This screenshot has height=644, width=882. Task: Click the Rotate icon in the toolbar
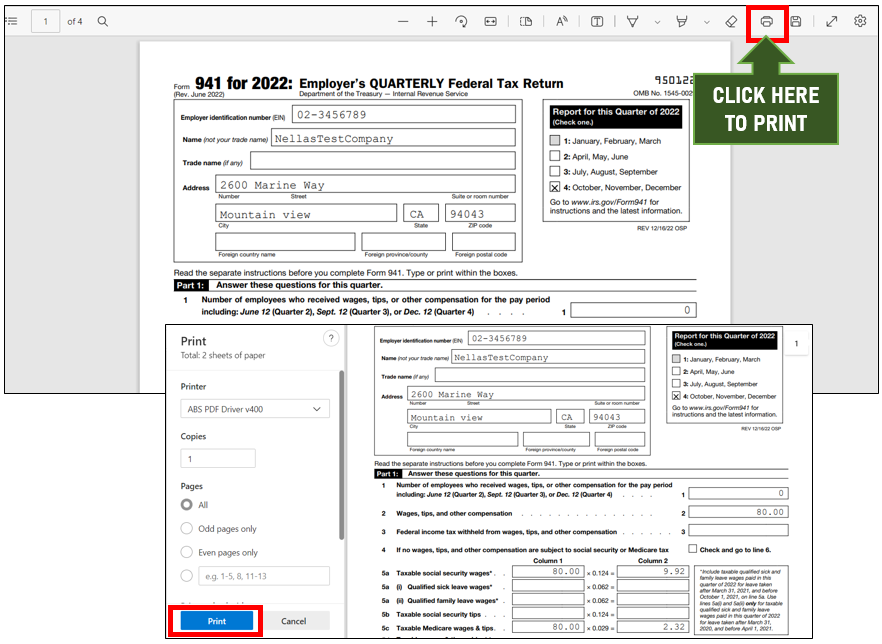(x=461, y=21)
